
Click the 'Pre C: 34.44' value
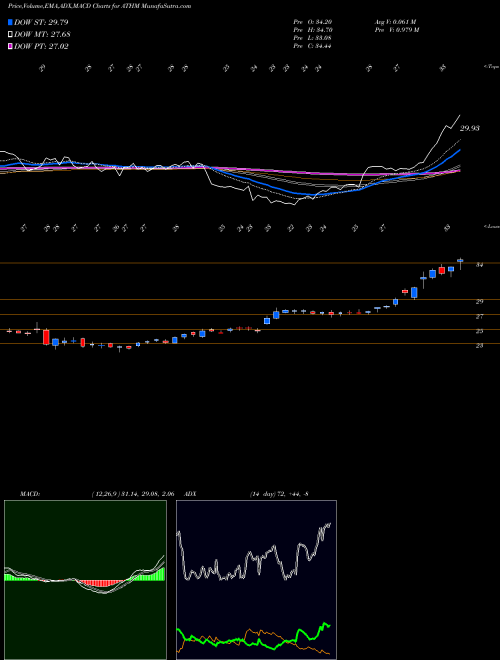pyautogui.click(x=313, y=46)
